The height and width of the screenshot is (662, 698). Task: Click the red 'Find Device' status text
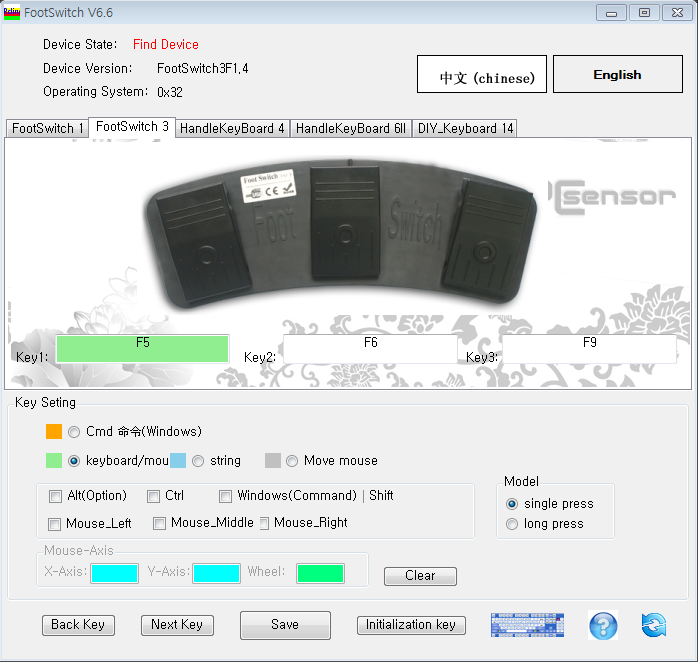click(x=166, y=45)
